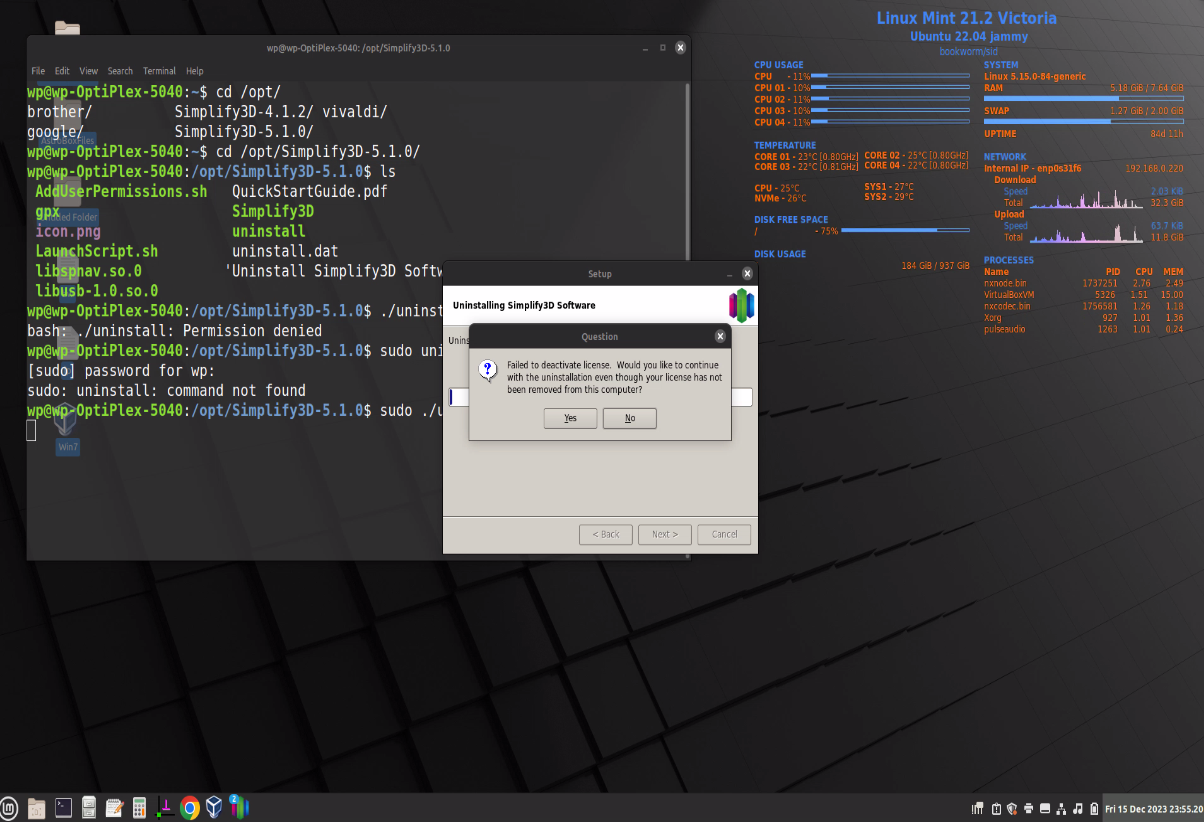
Task: Click uninstall.dat in terminal output
Action: point(285,251)
